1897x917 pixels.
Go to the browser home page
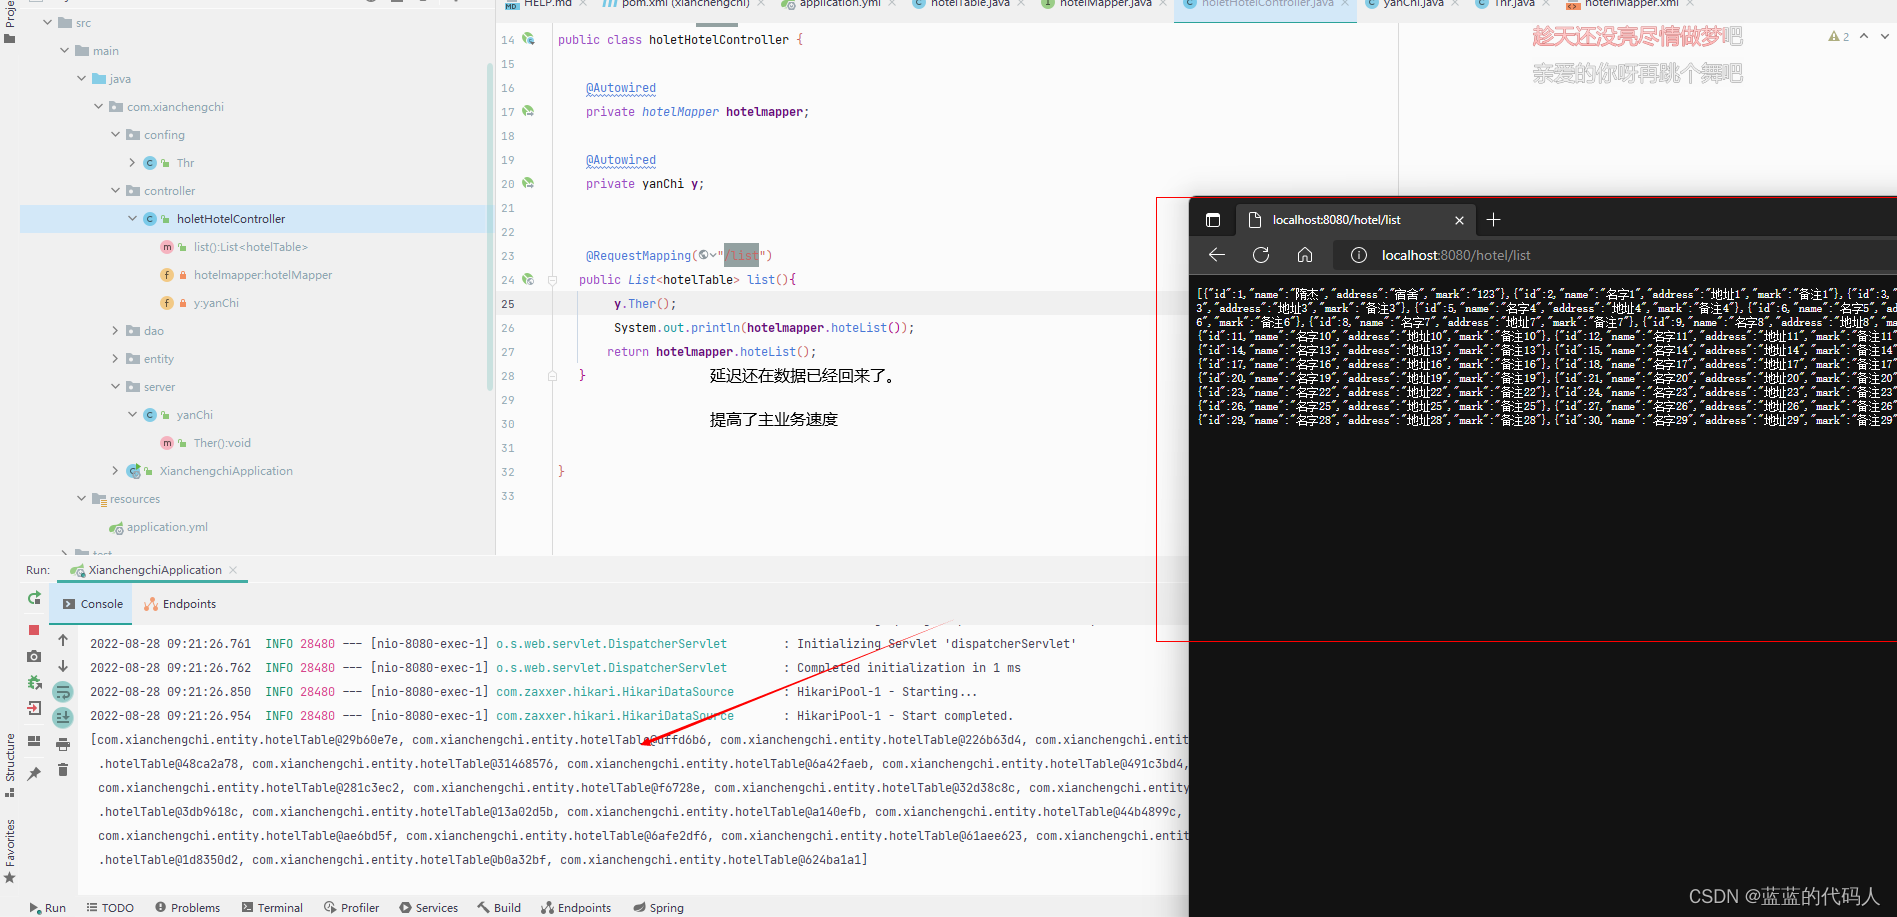click(x=1304, y=255)
